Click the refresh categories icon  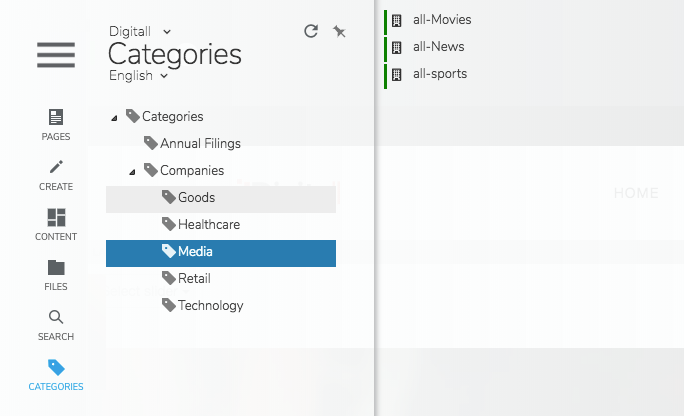coord(311,31)
